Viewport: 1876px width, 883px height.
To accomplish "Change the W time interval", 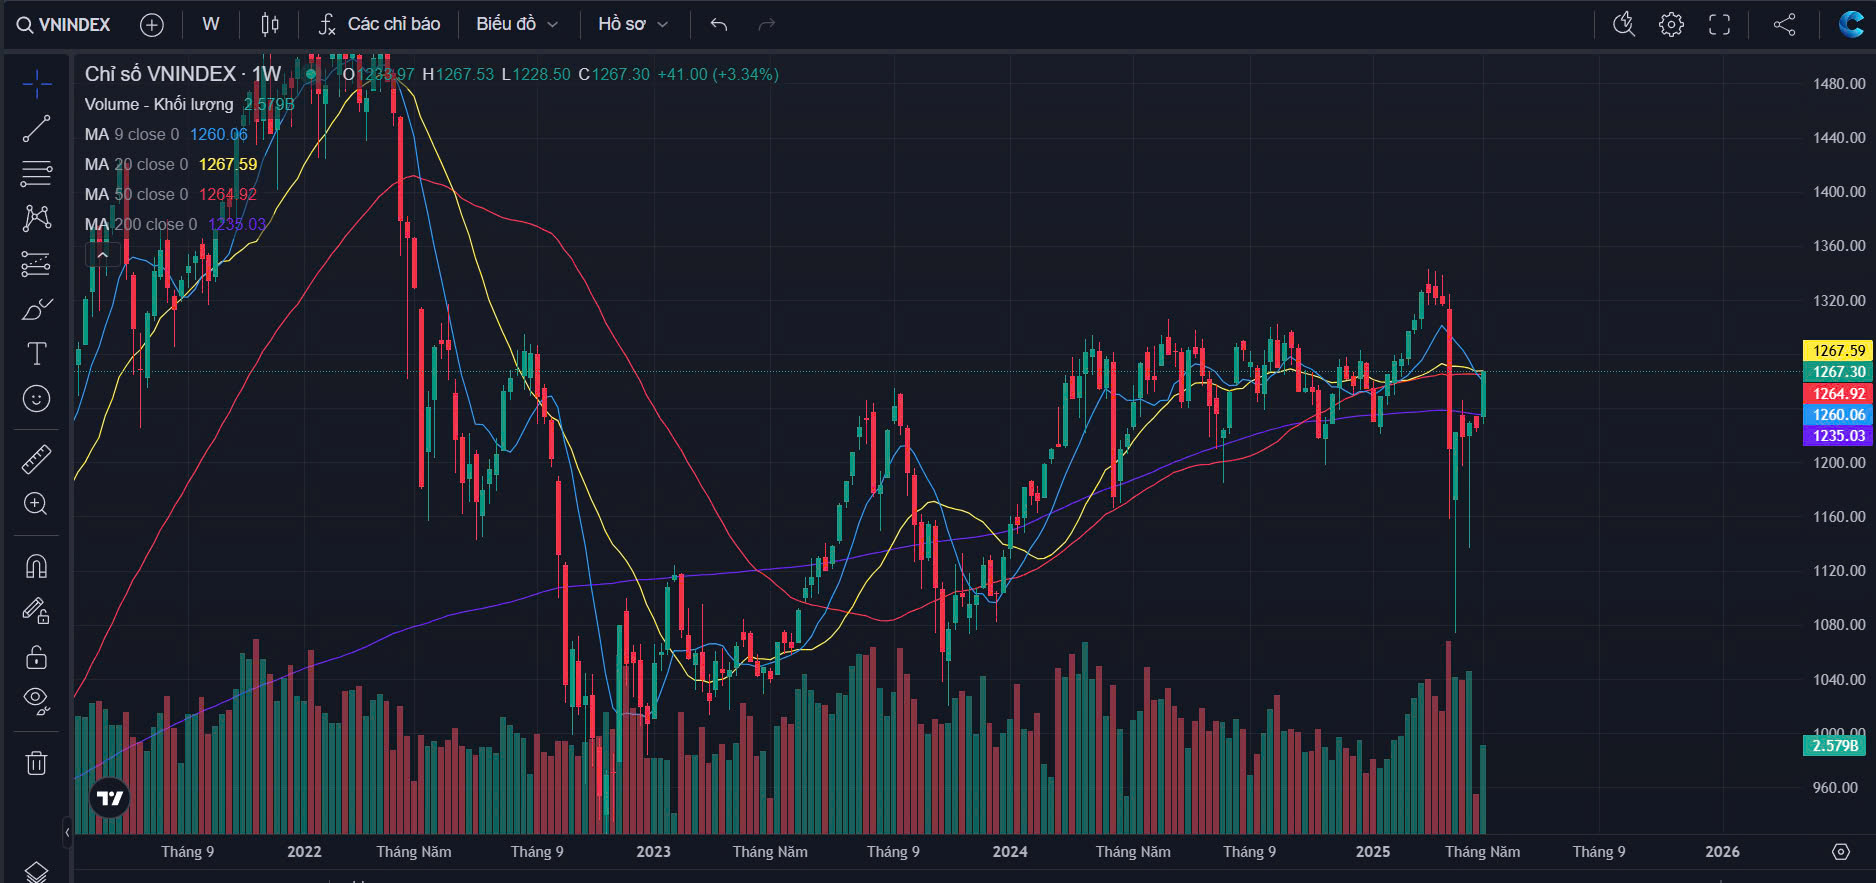I will click(x=211, y=24).
